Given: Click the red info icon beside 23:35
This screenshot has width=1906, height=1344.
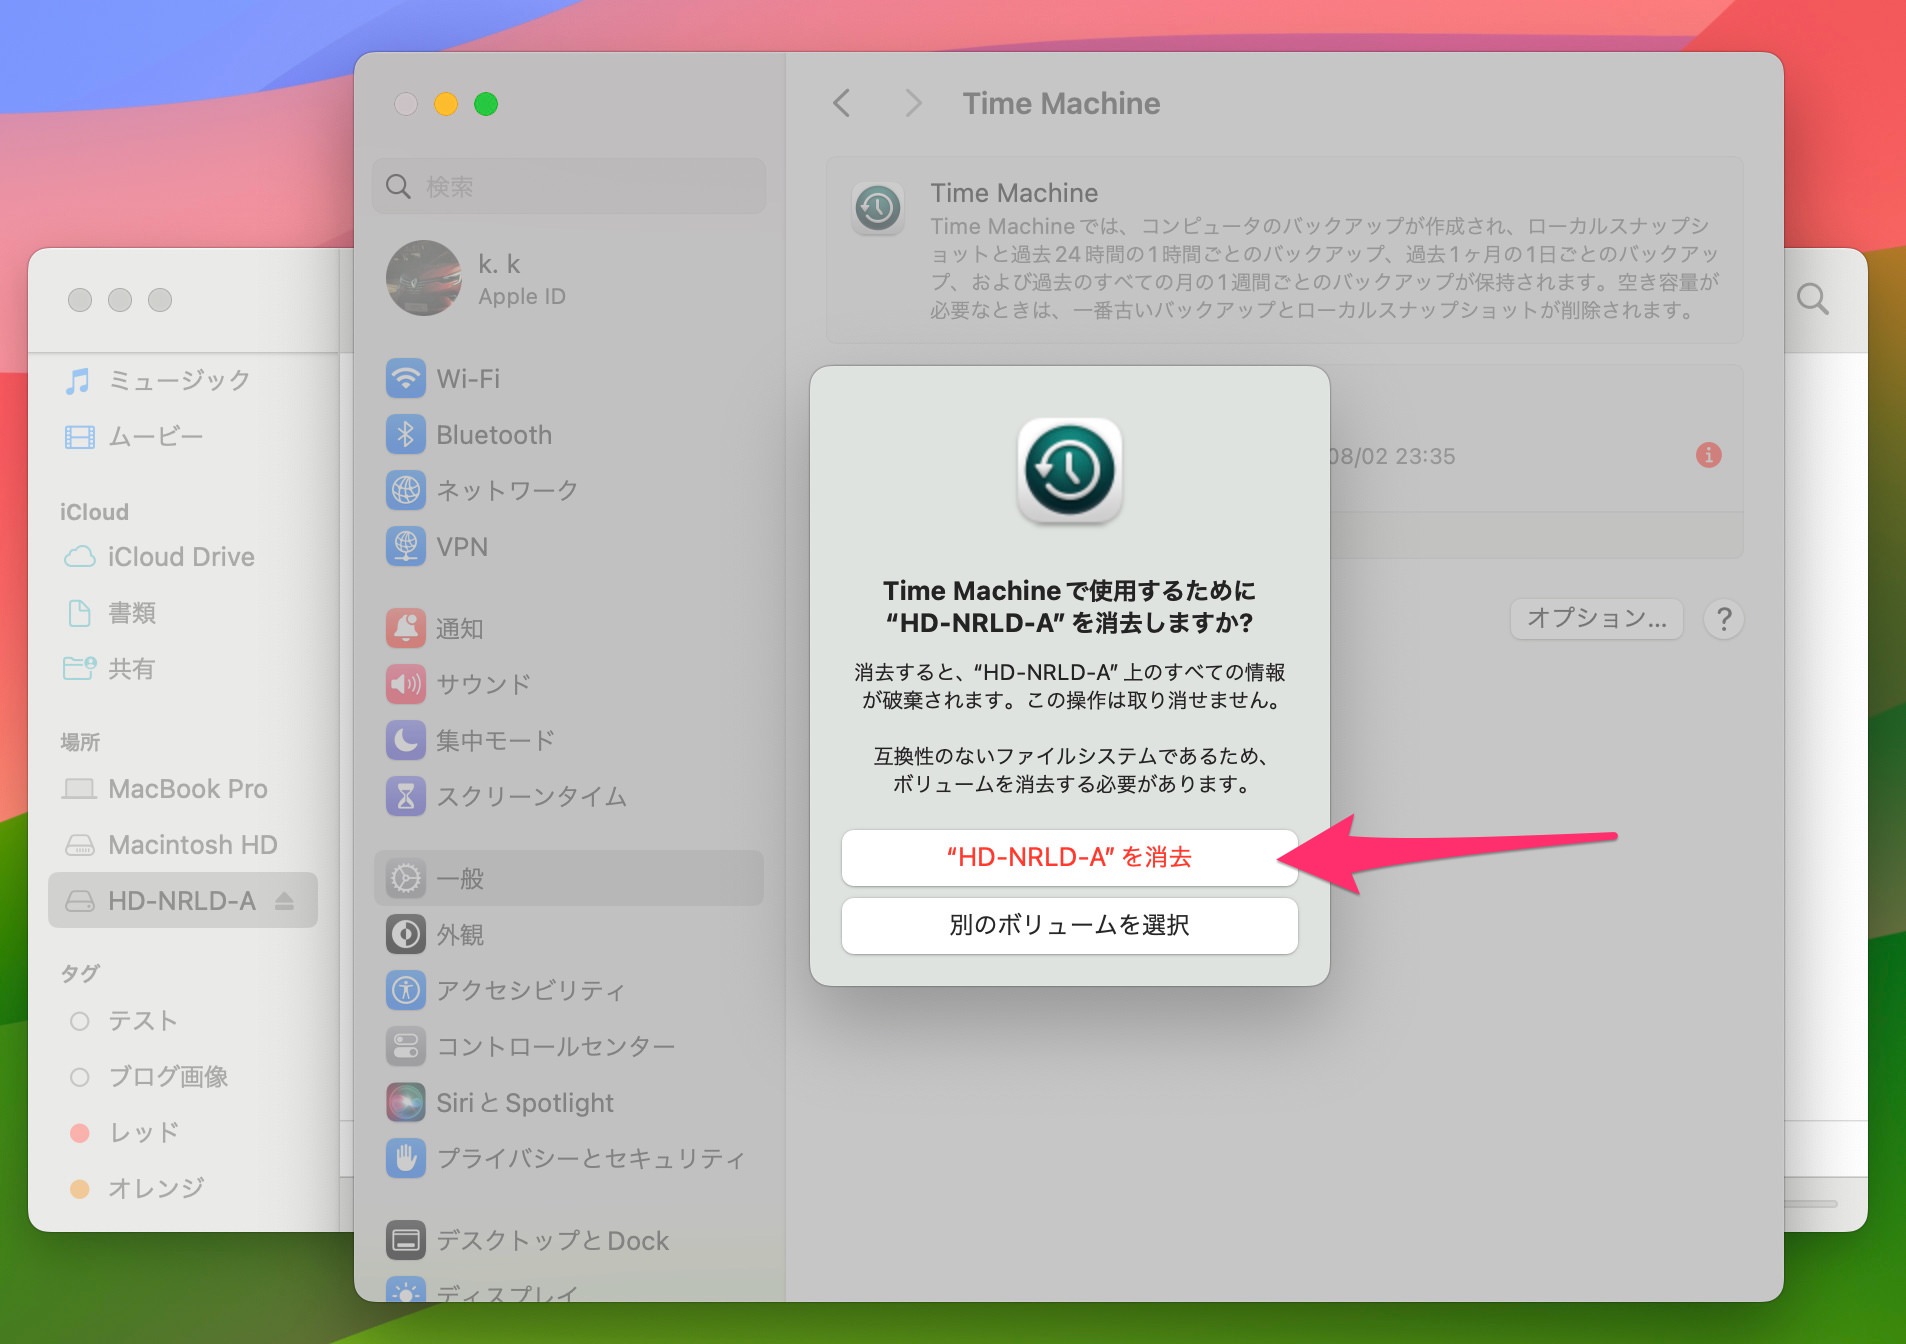Looking at the screenshot, I should coord(1709,455).
